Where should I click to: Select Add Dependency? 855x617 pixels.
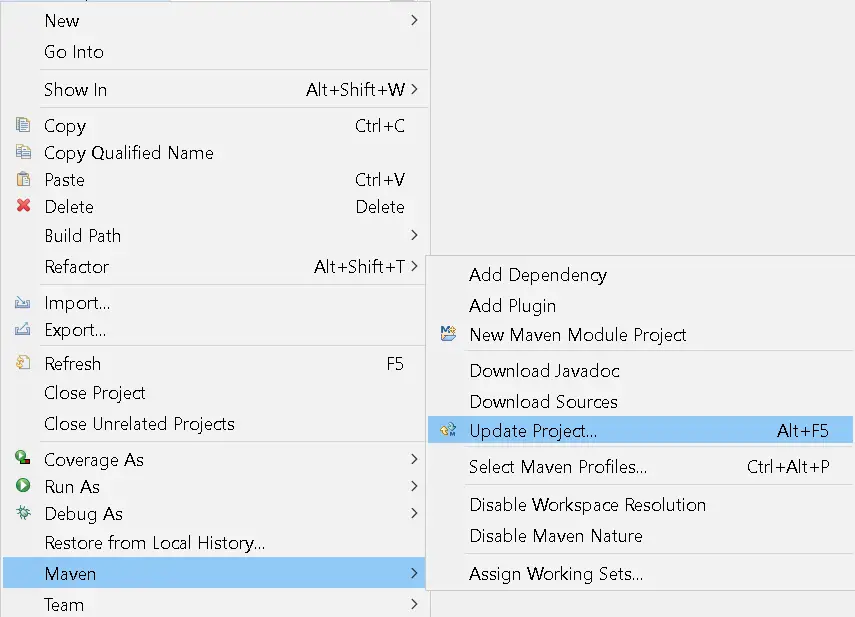click(x=537, y=275)
